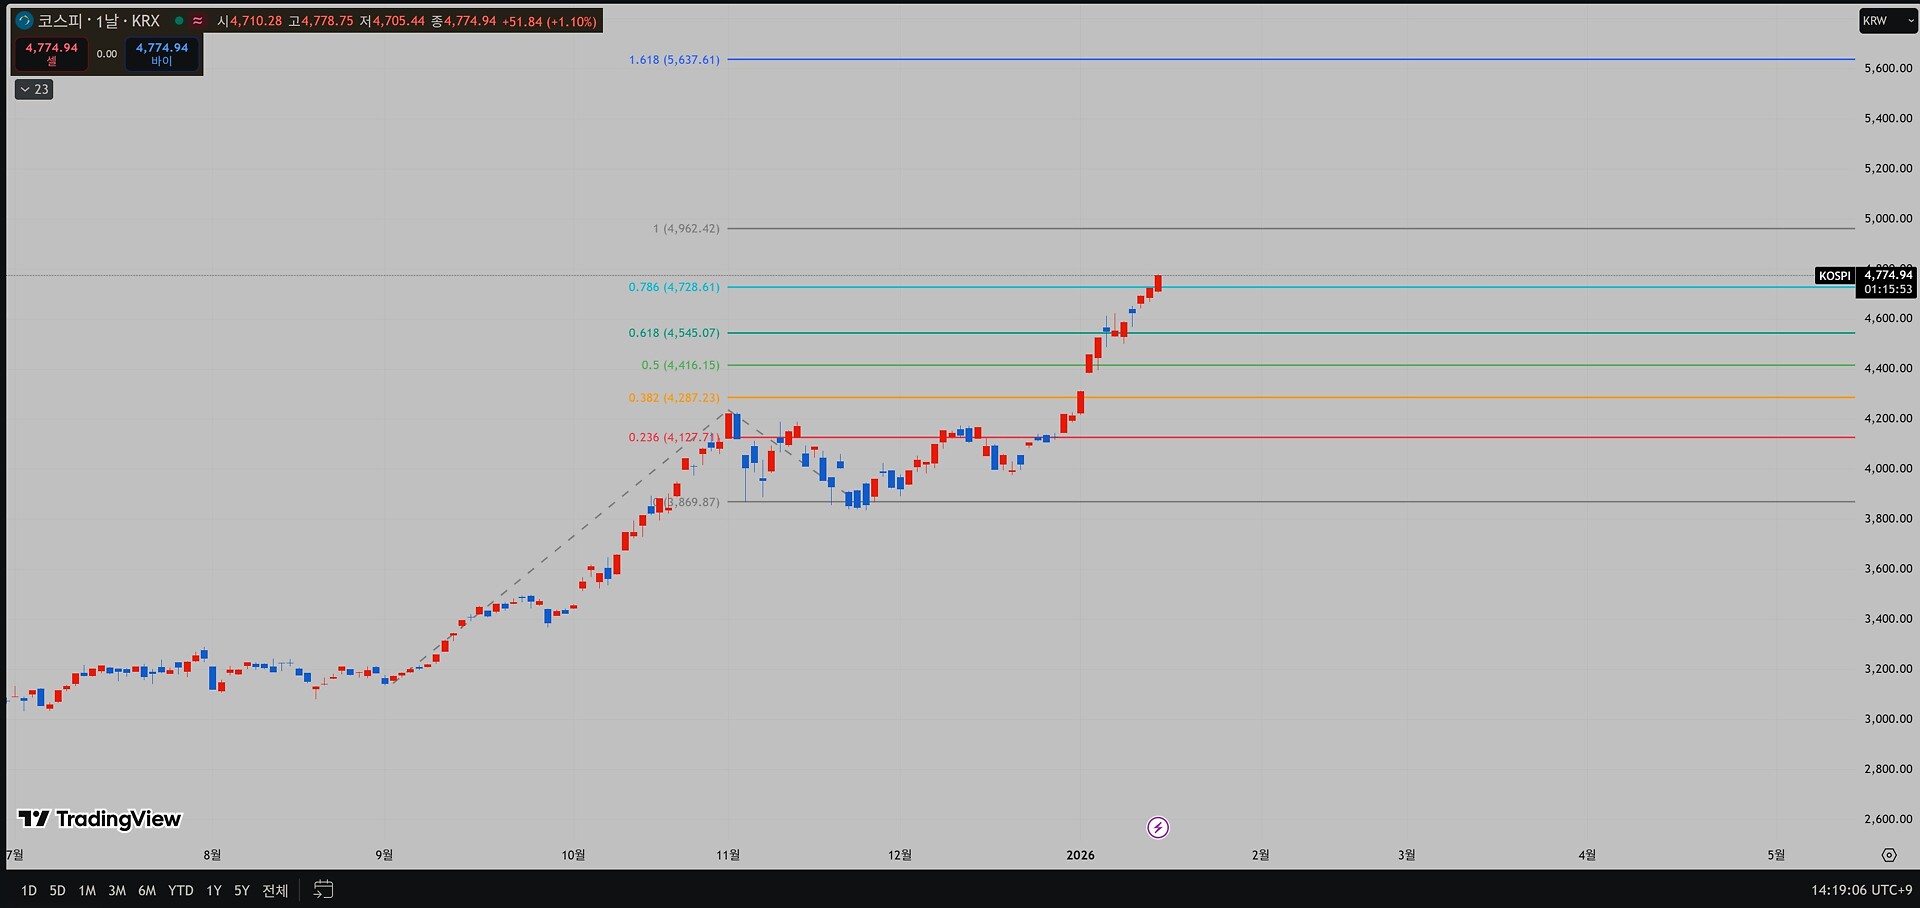Select the 5Y time range

coord(242,890)
